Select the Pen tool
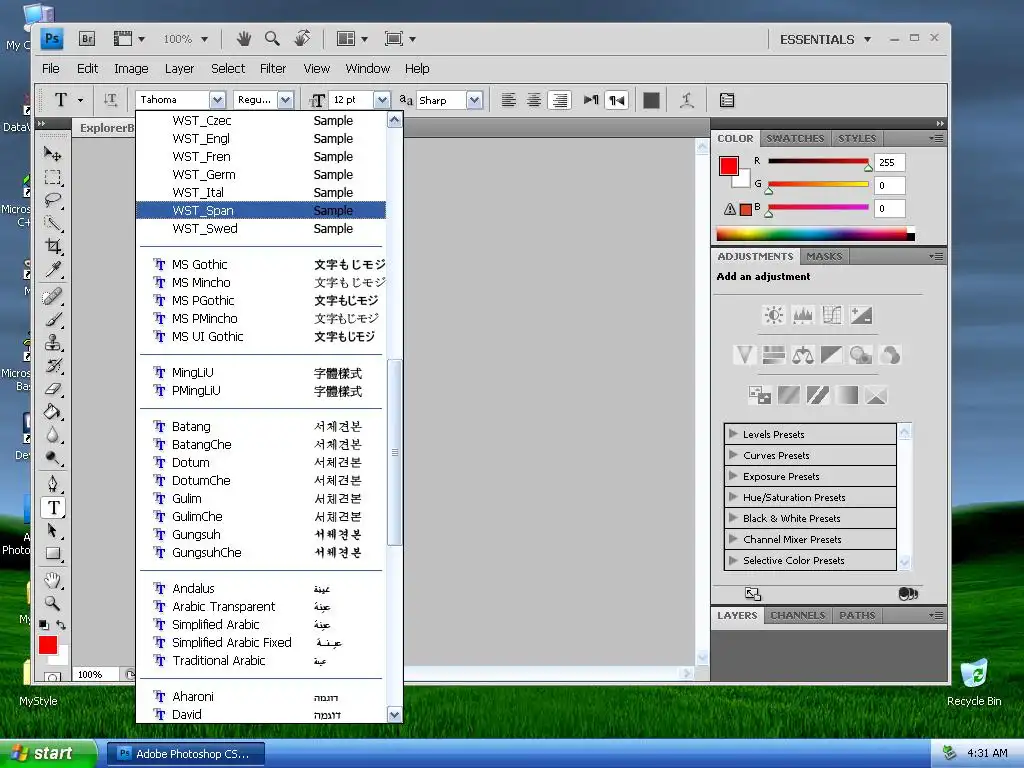1024x768 pixels. 53,484
